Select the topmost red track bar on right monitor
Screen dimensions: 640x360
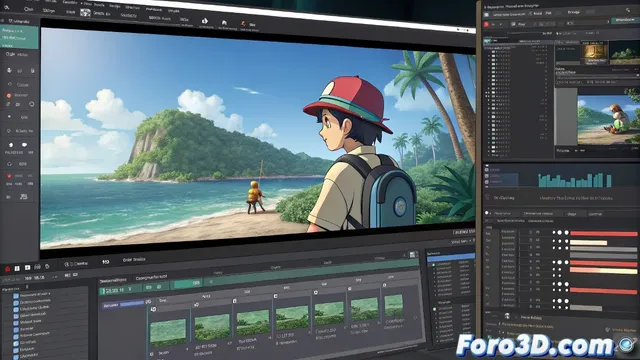pos(603,233)
